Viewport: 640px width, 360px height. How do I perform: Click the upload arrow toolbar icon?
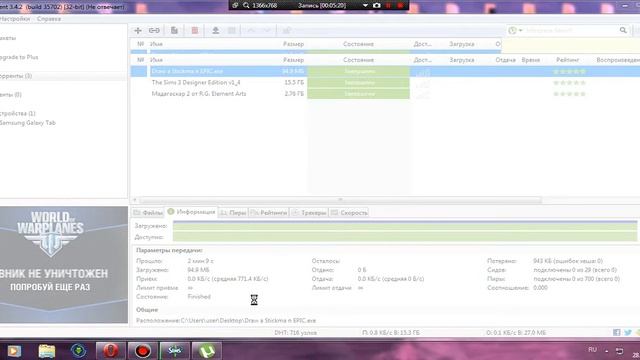pyautogui.click(x=216, y=31)
